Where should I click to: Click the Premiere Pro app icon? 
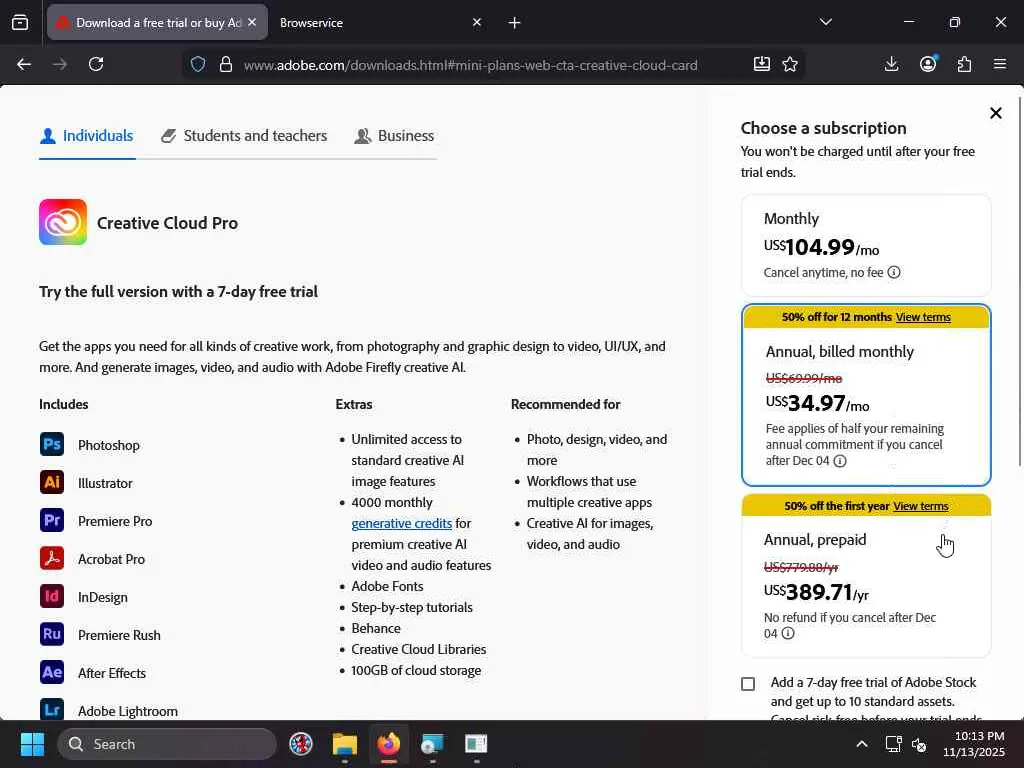coord(52,521)
